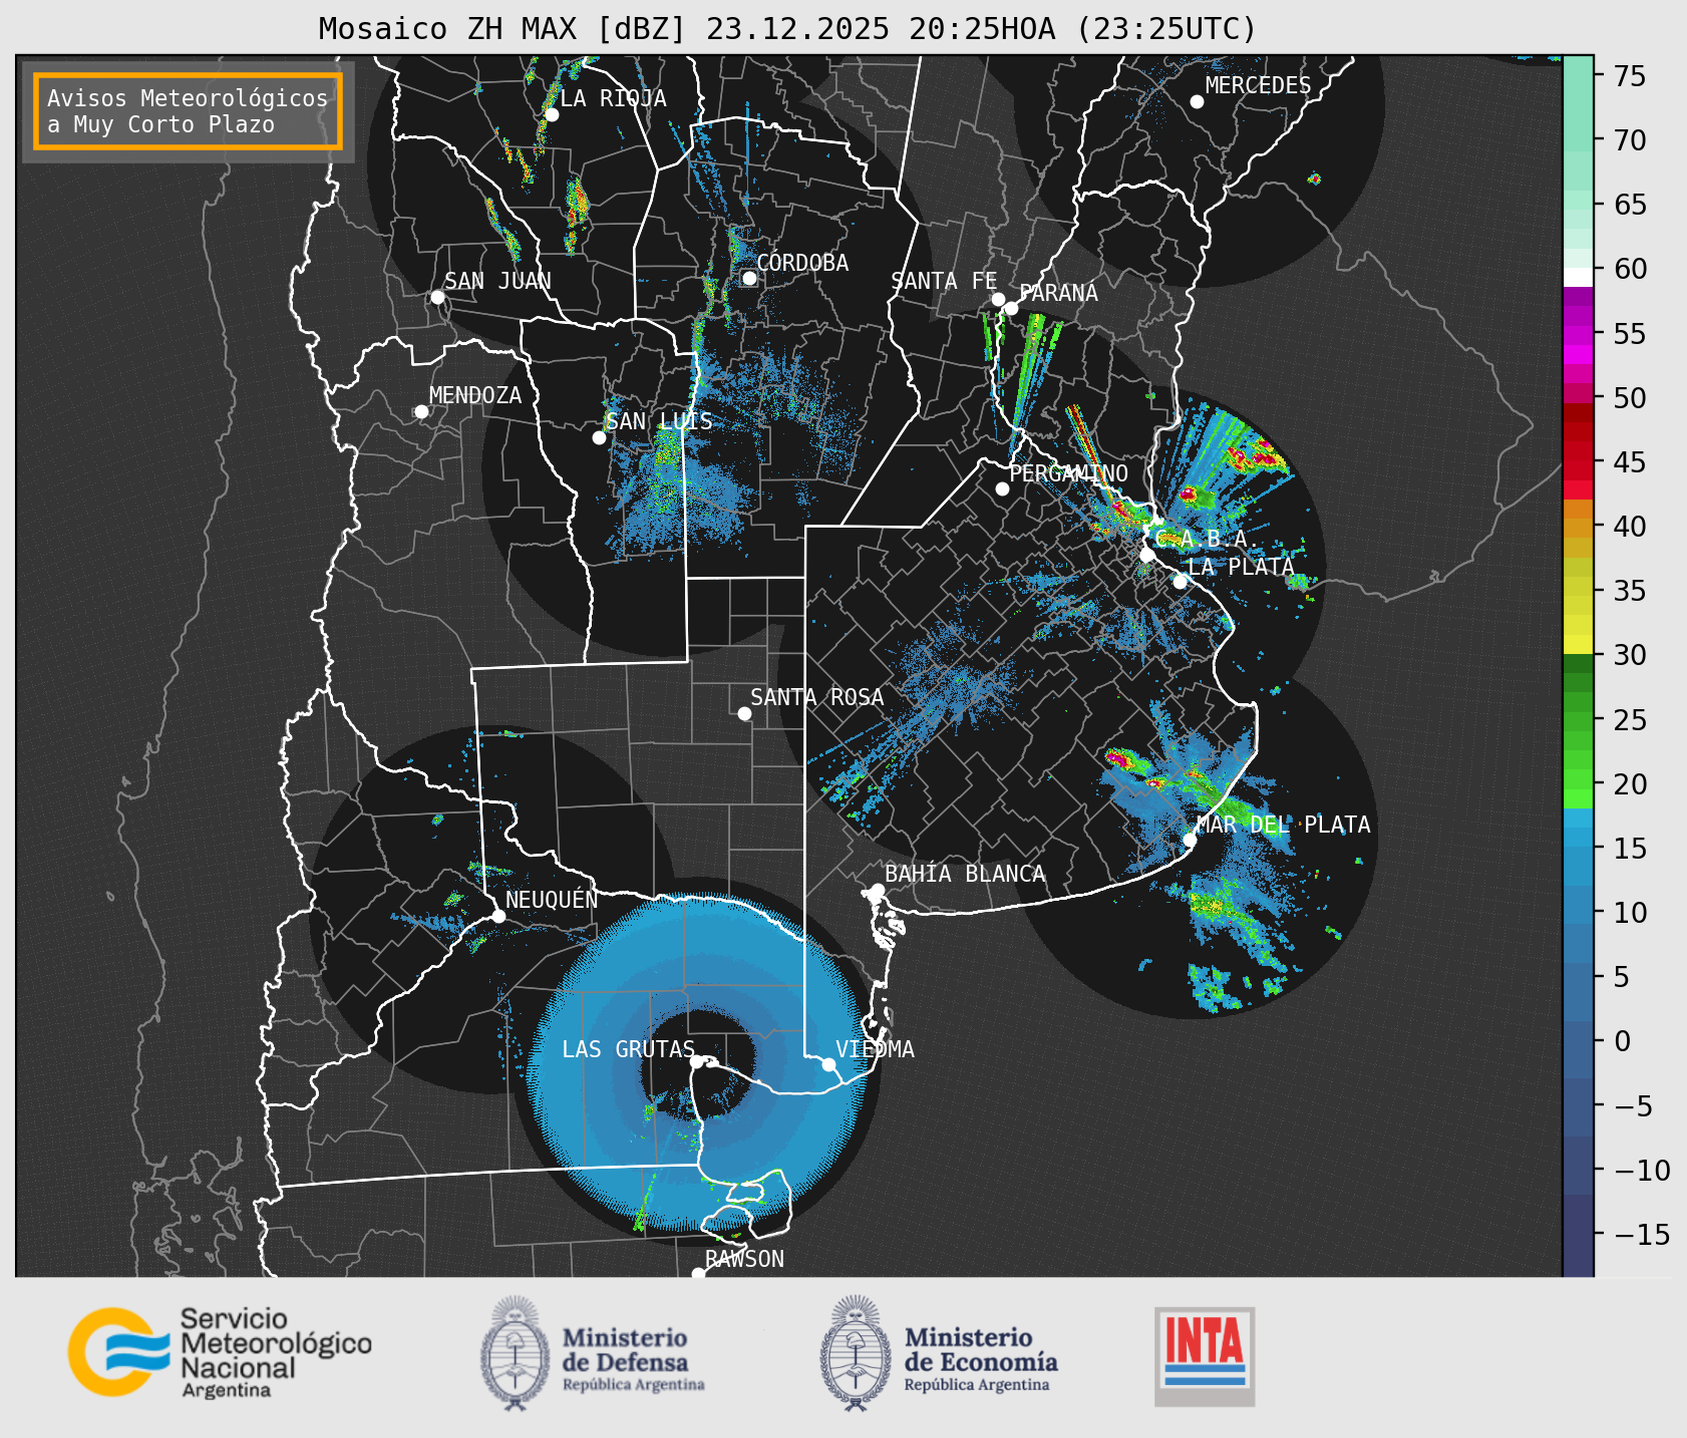Click the RAWSON city label
Screen dimensions: 1687x1438
[x=744, y=1259]
